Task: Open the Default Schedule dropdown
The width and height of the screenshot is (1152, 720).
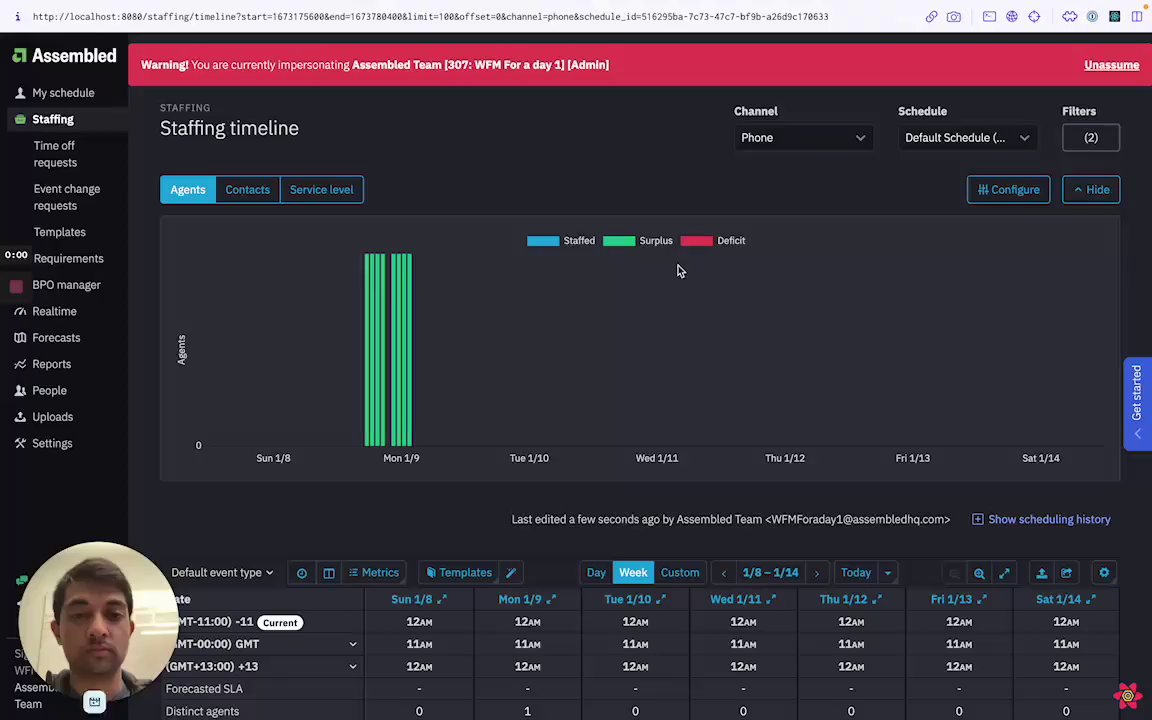Action: [x=967, y=138]
